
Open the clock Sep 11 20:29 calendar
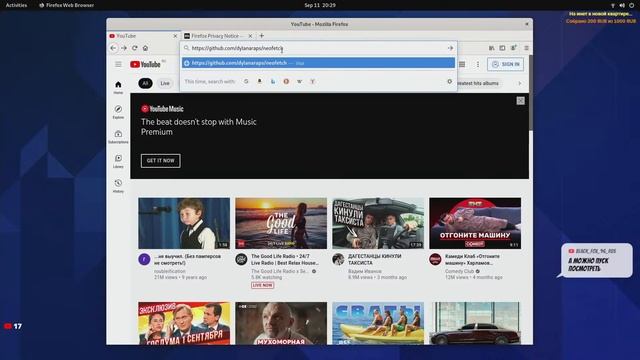(x=320, y=5)
